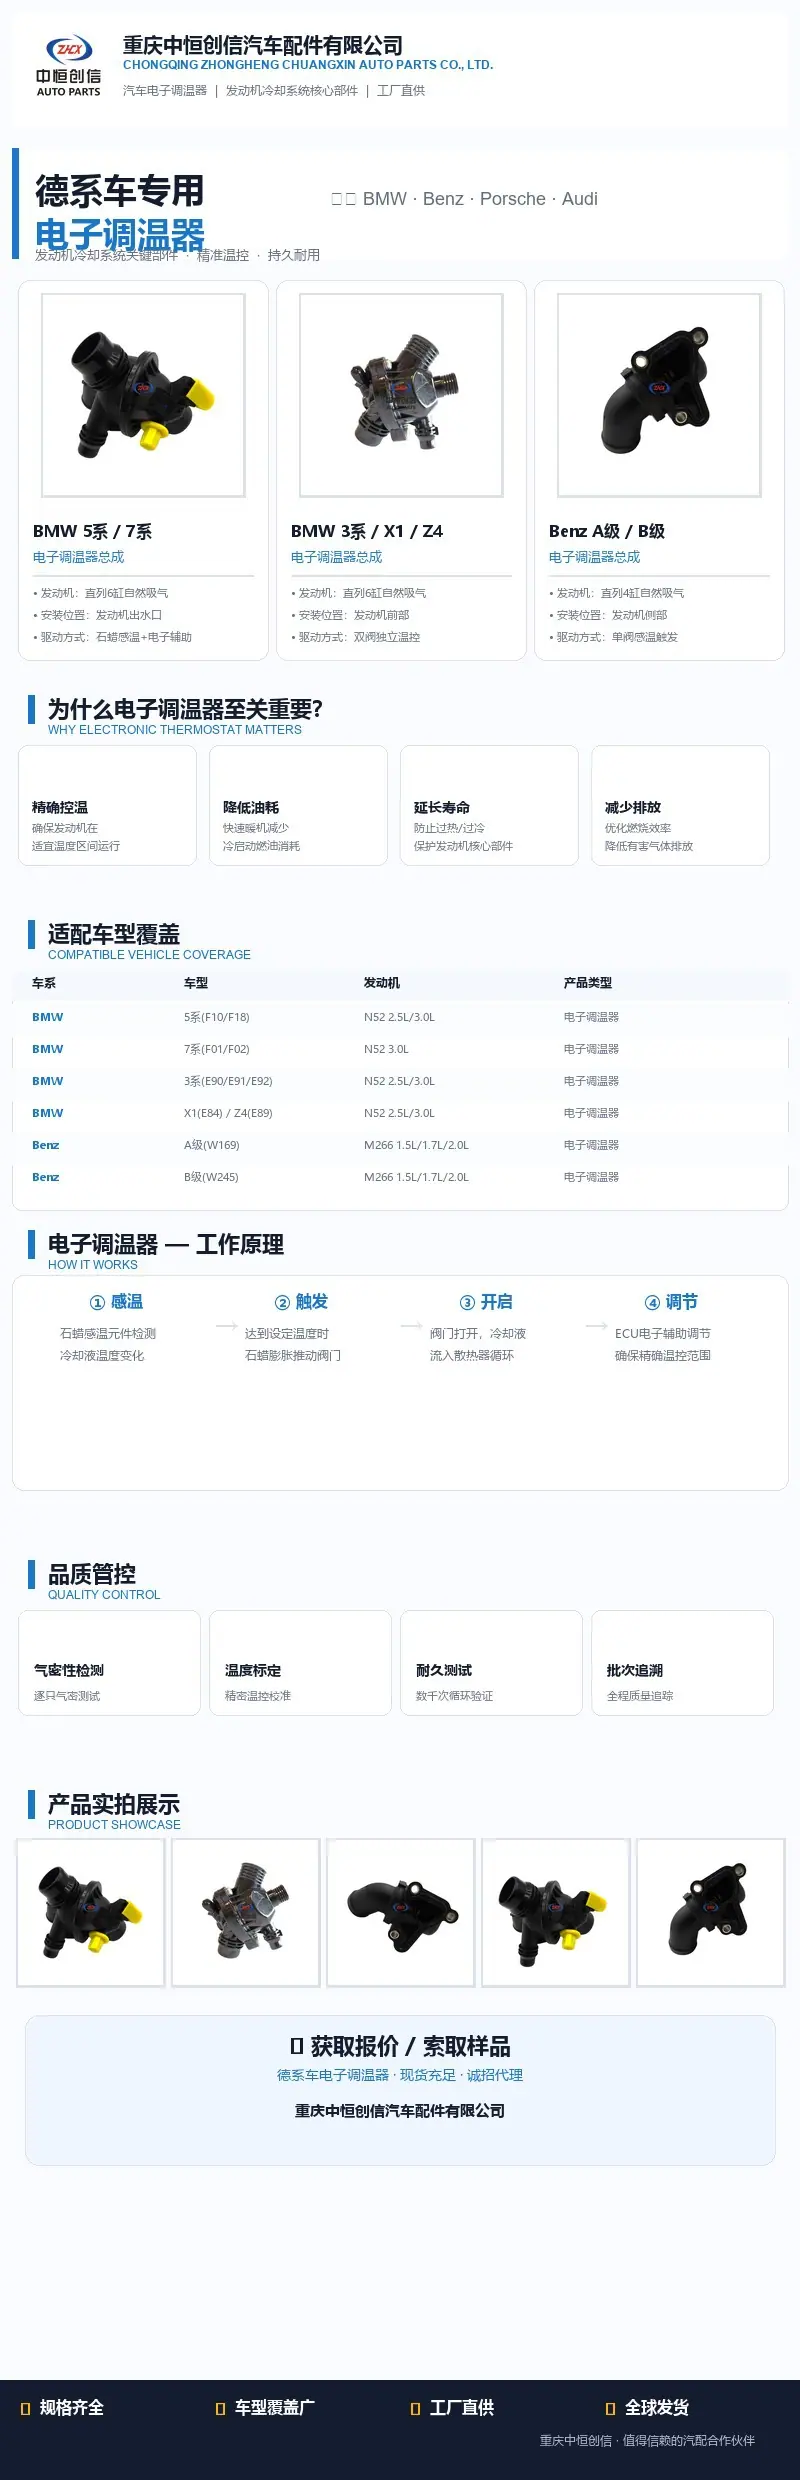The height and width of the screenshot is (2480, 800).
Task: Select the X1(E84) / Z4(E89) row
Action: coord(400,1113)
